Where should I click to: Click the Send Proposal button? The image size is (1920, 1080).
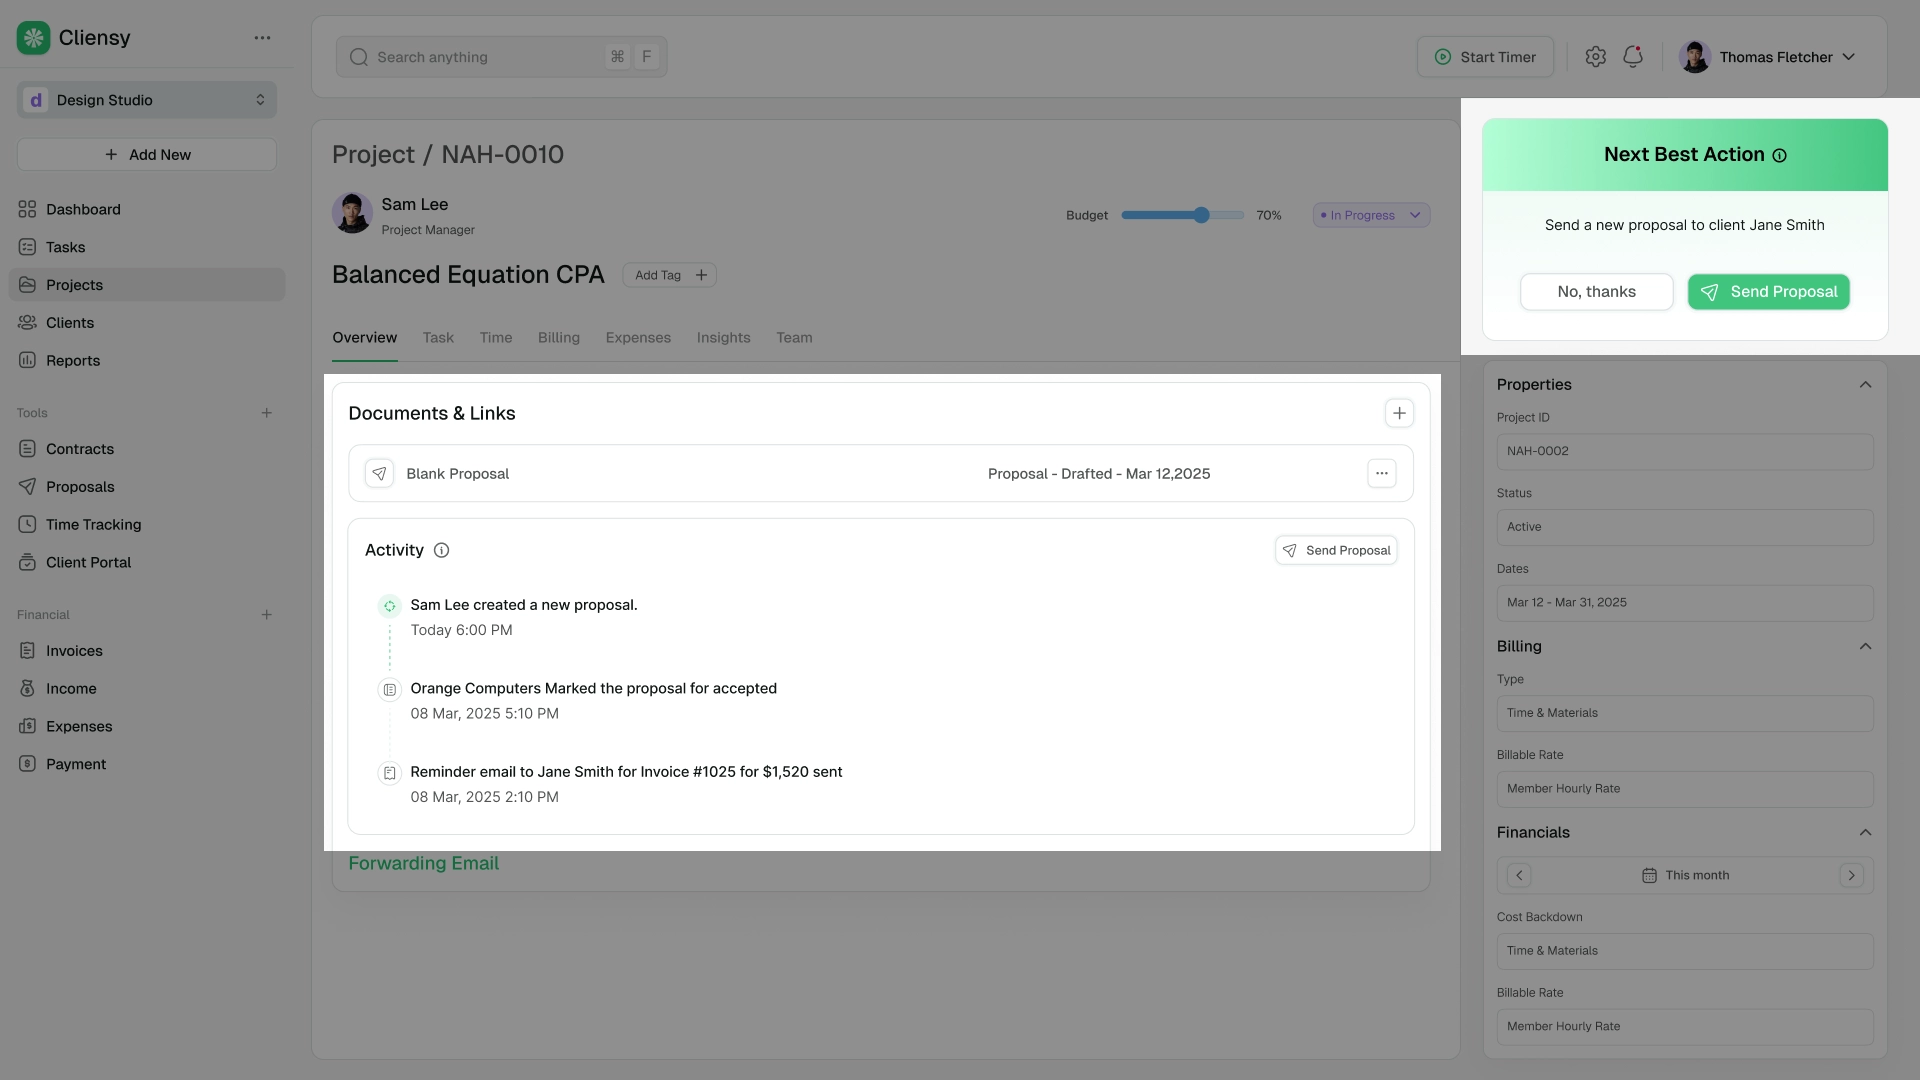1769,292
